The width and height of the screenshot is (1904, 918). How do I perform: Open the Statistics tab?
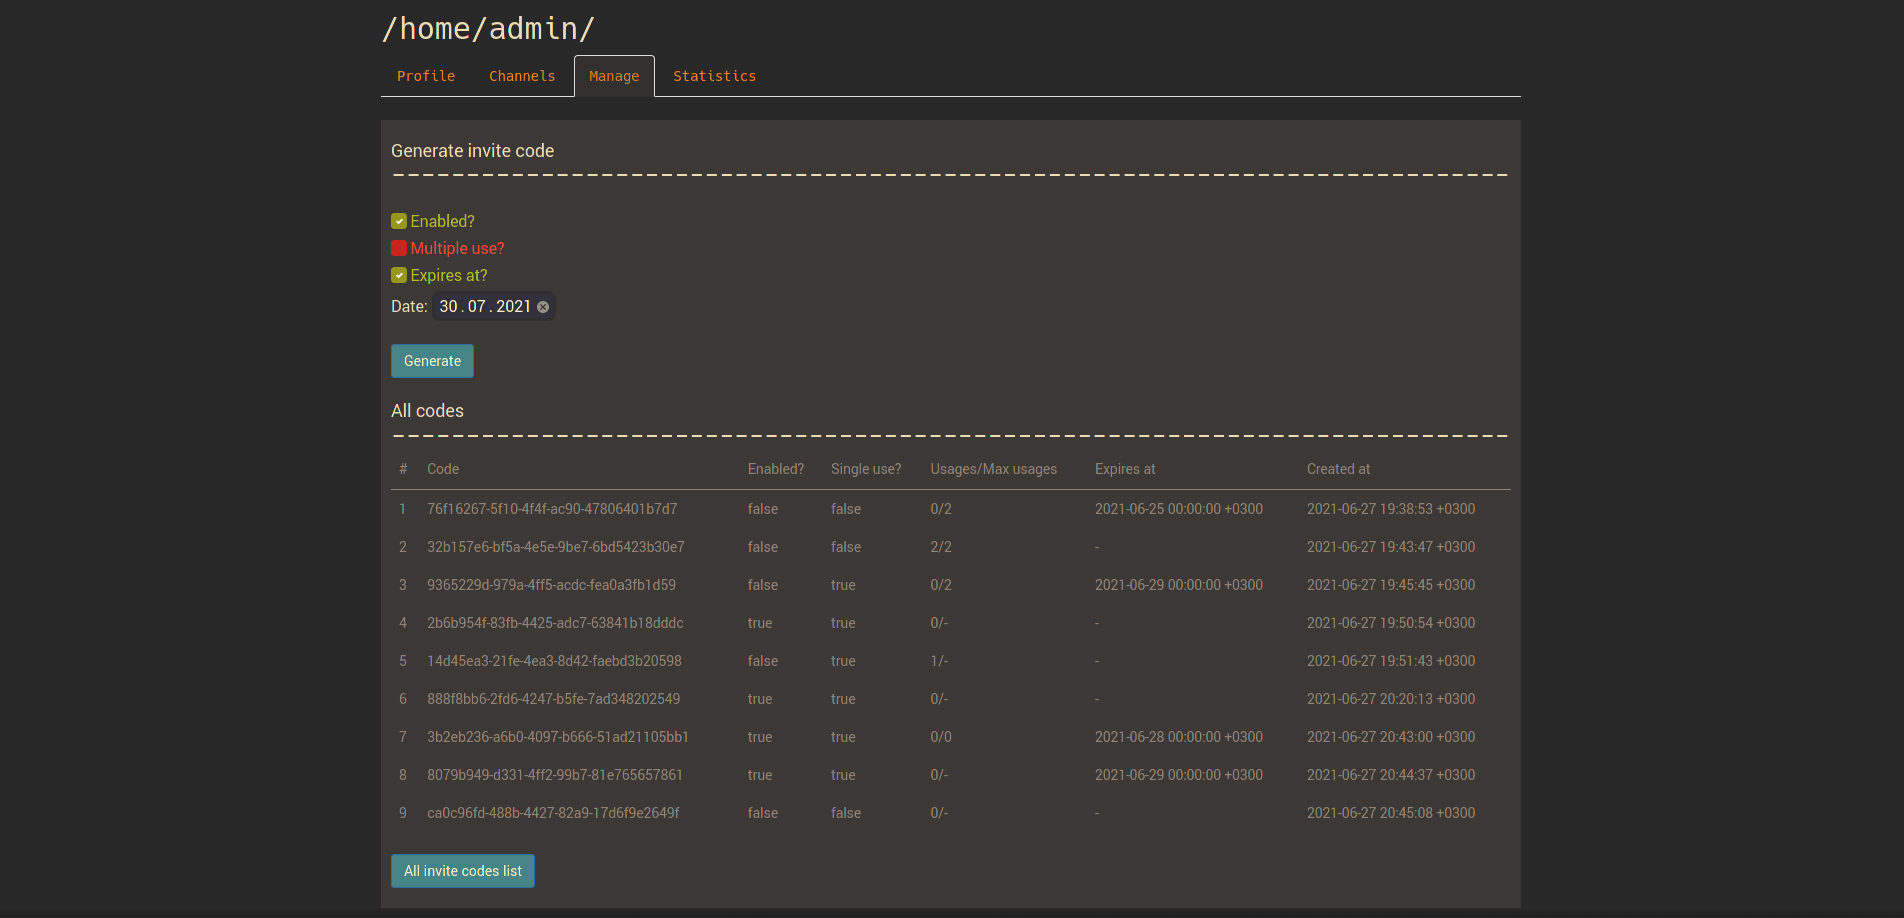714,76
